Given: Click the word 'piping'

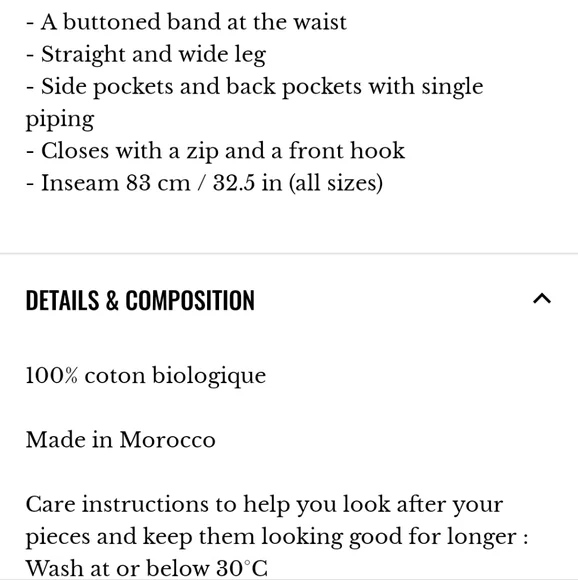Looking at the screenshot, I should 60,120.
